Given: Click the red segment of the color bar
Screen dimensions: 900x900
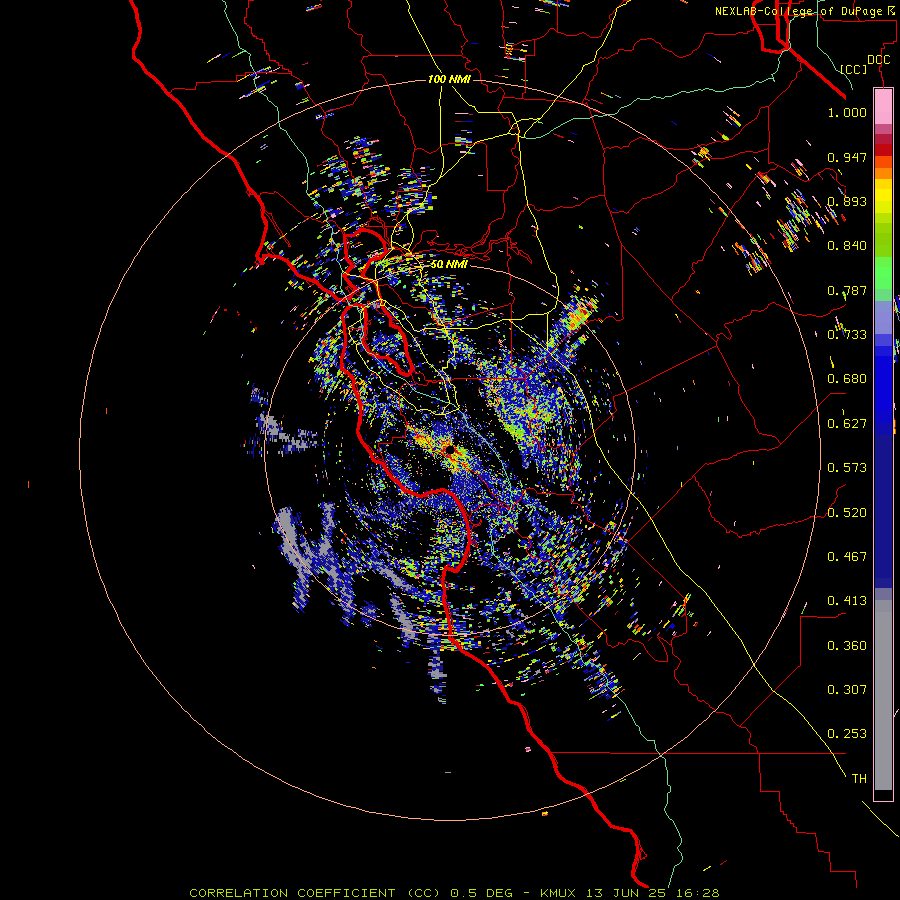Looking at the screenshot, I should click(883, 149).
